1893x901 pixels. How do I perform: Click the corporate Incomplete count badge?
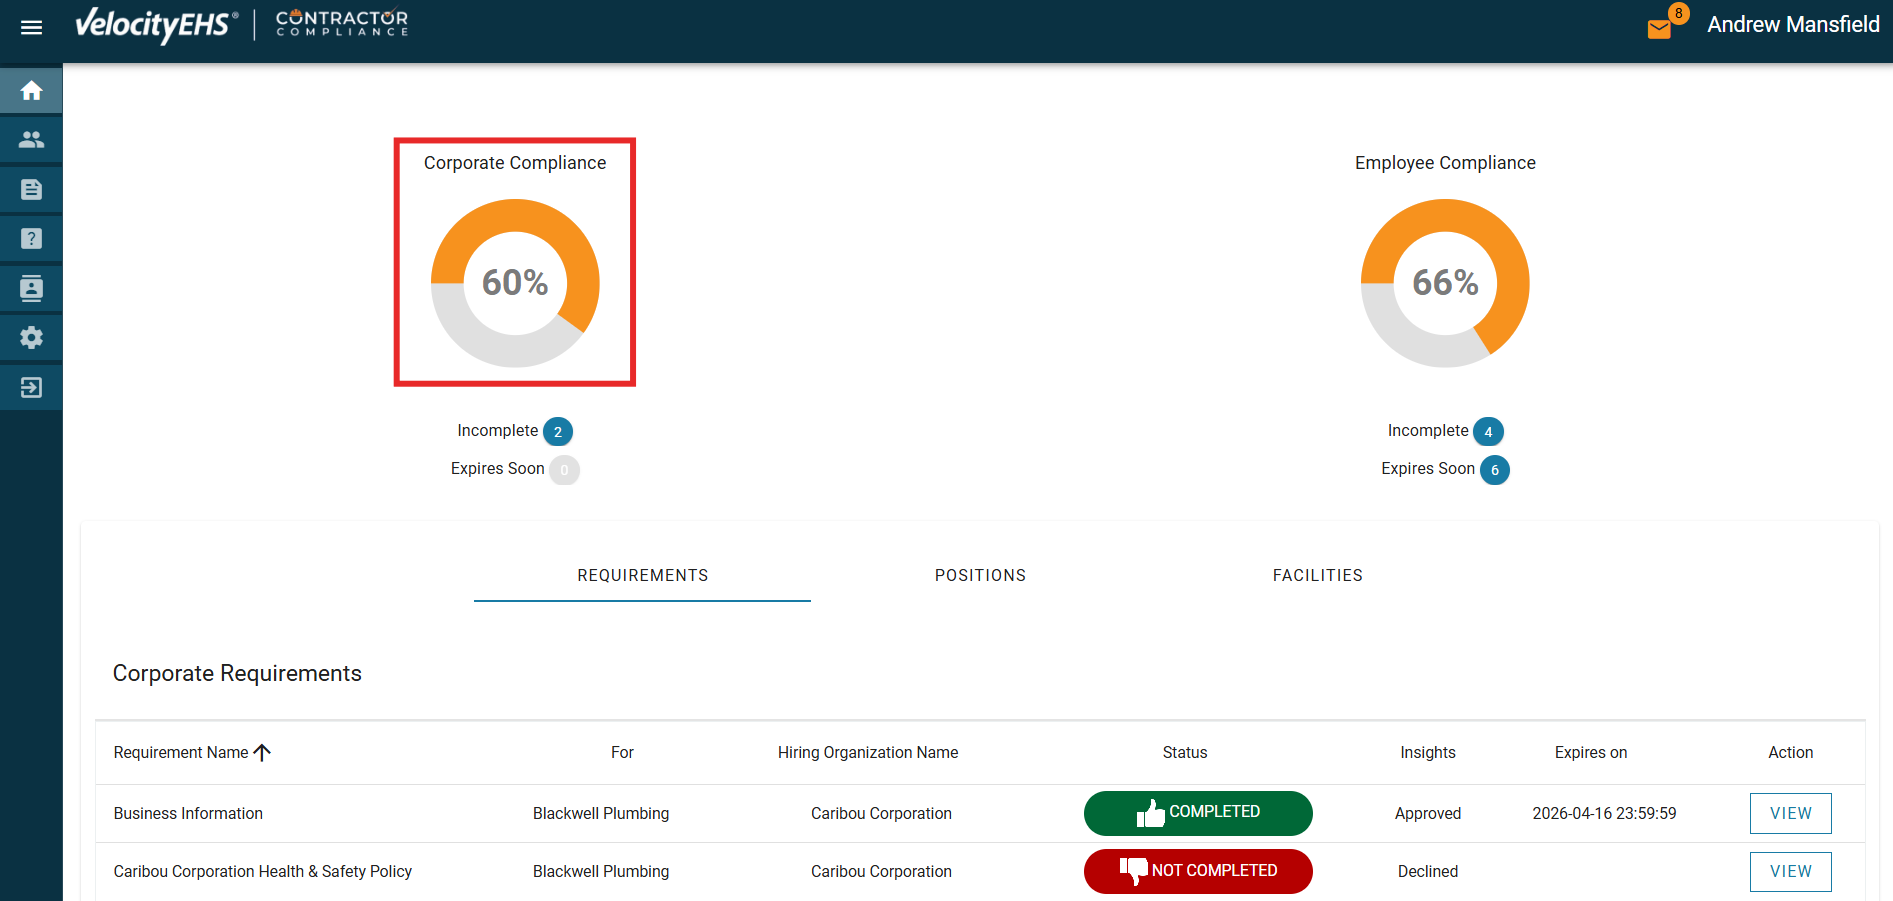pyautogui.click(x=558, y=432)
